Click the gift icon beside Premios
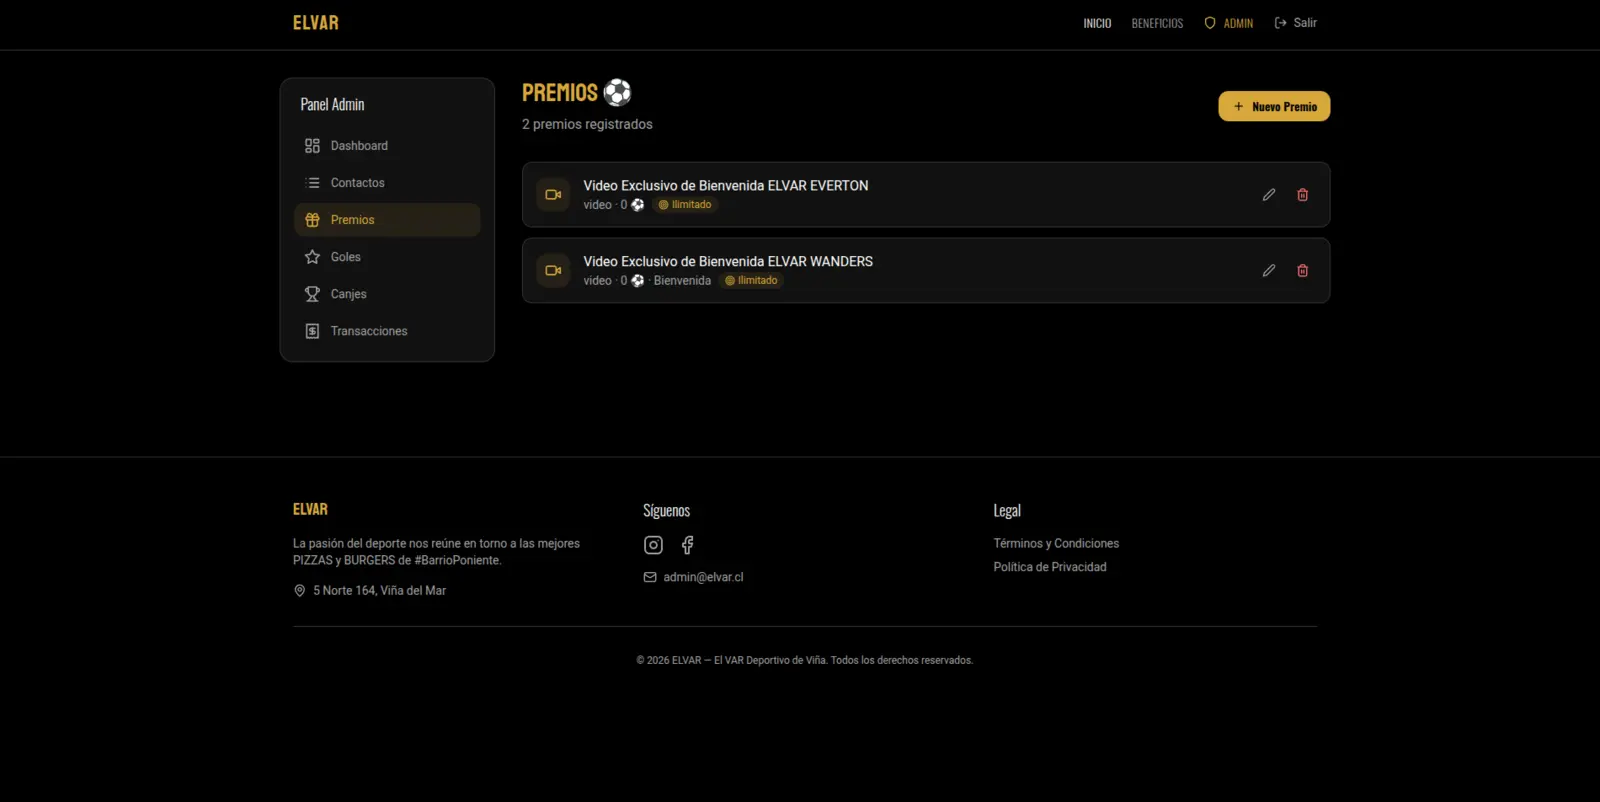 point(312,220)
